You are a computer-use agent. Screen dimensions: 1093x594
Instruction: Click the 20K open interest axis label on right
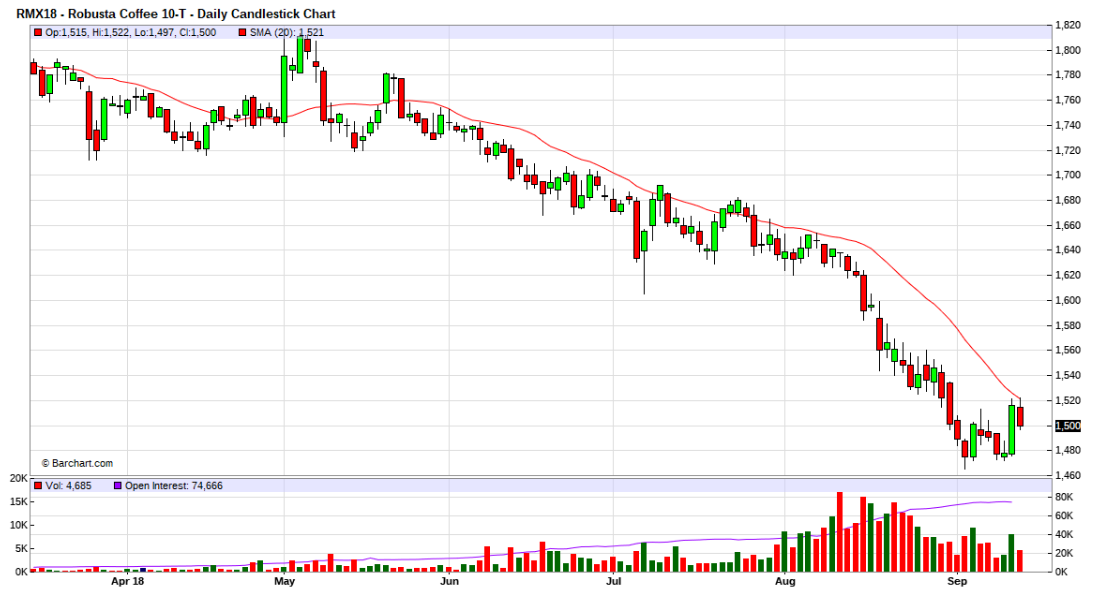point(1064,554)
